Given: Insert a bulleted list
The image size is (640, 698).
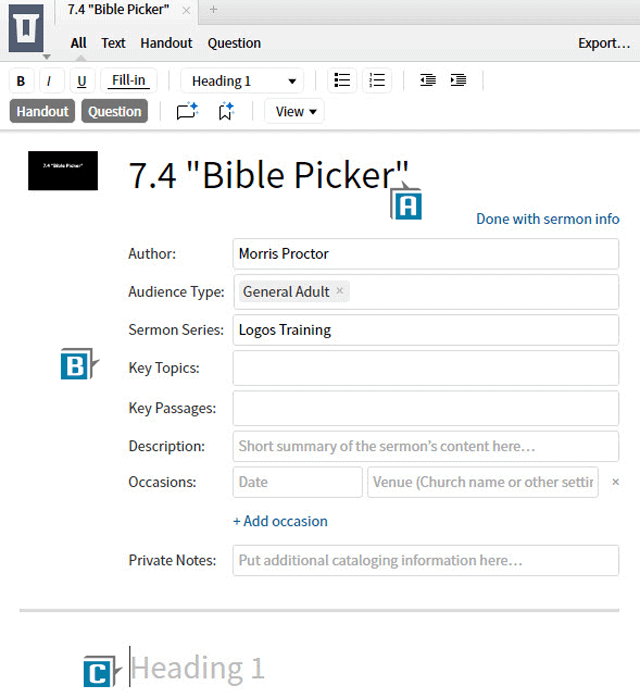Looking at the screenshot, I should tap(342, 81).
